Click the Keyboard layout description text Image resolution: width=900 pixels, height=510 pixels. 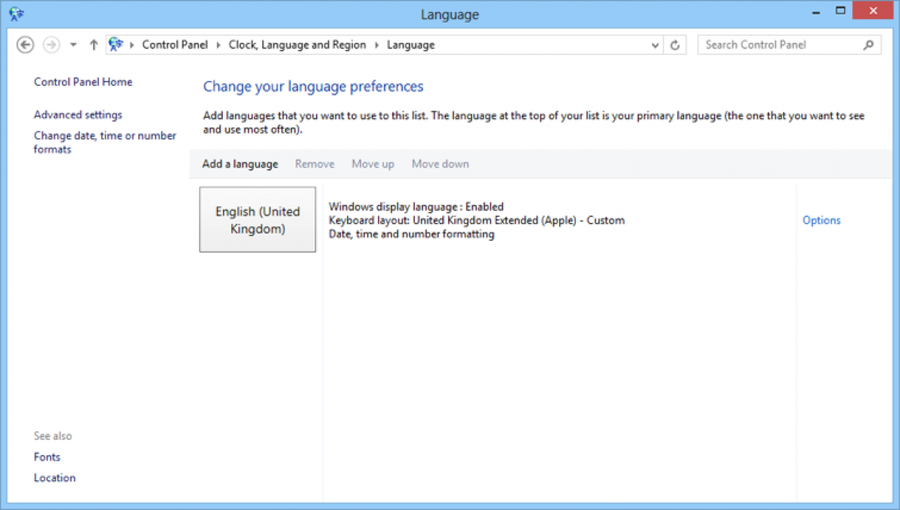[x=476, y=220]
